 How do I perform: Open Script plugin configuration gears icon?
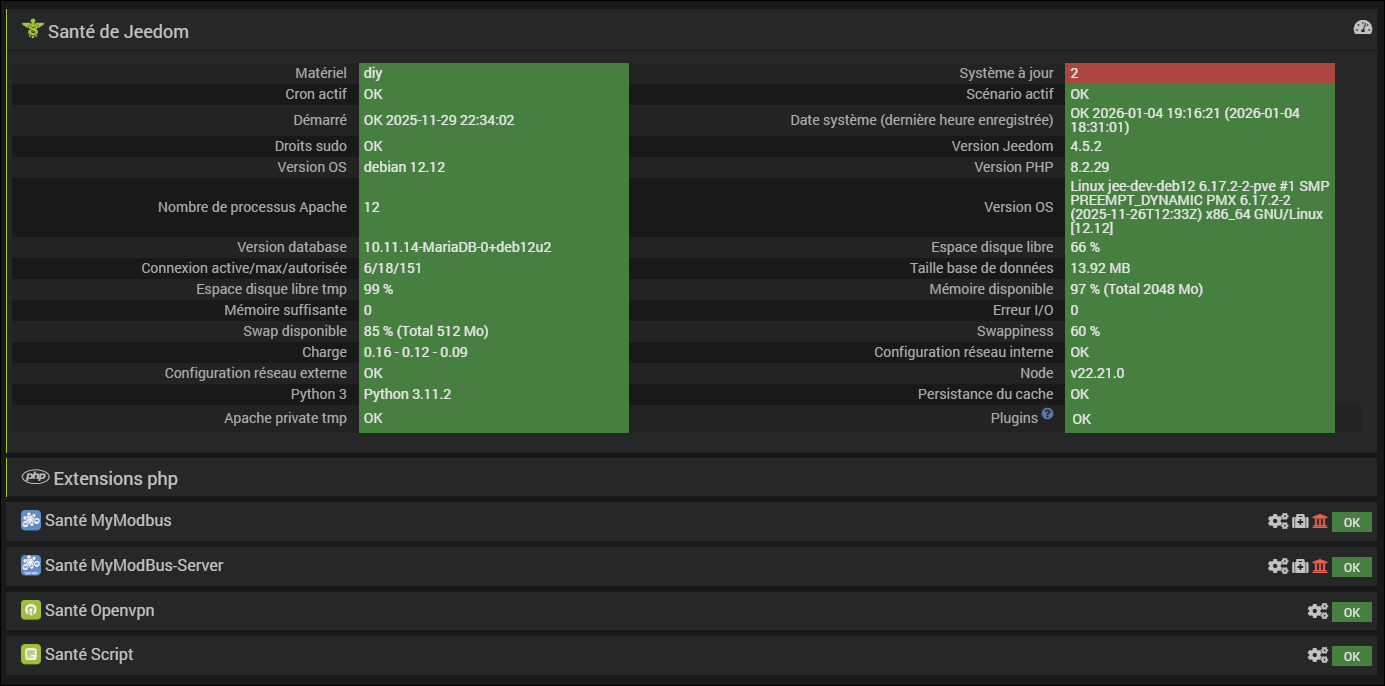coord(1318,655)
